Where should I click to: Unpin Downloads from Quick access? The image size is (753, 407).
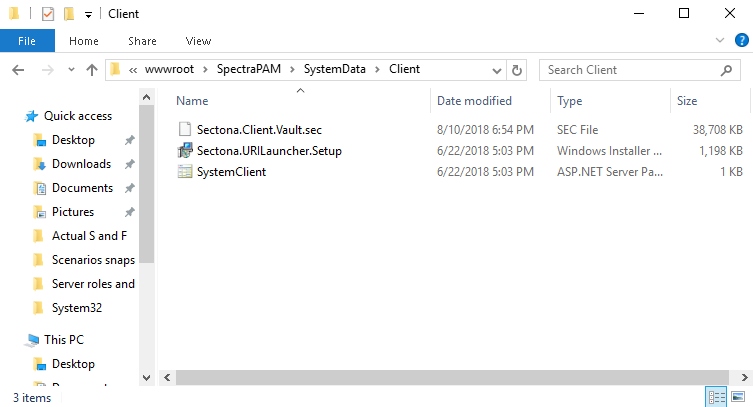tap(130, 164)
